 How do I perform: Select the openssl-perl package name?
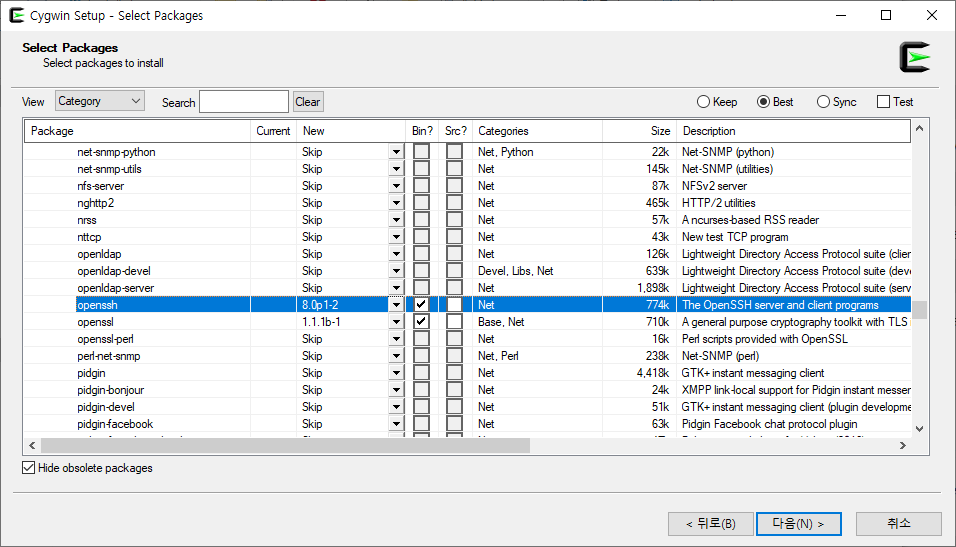(105, 339)
